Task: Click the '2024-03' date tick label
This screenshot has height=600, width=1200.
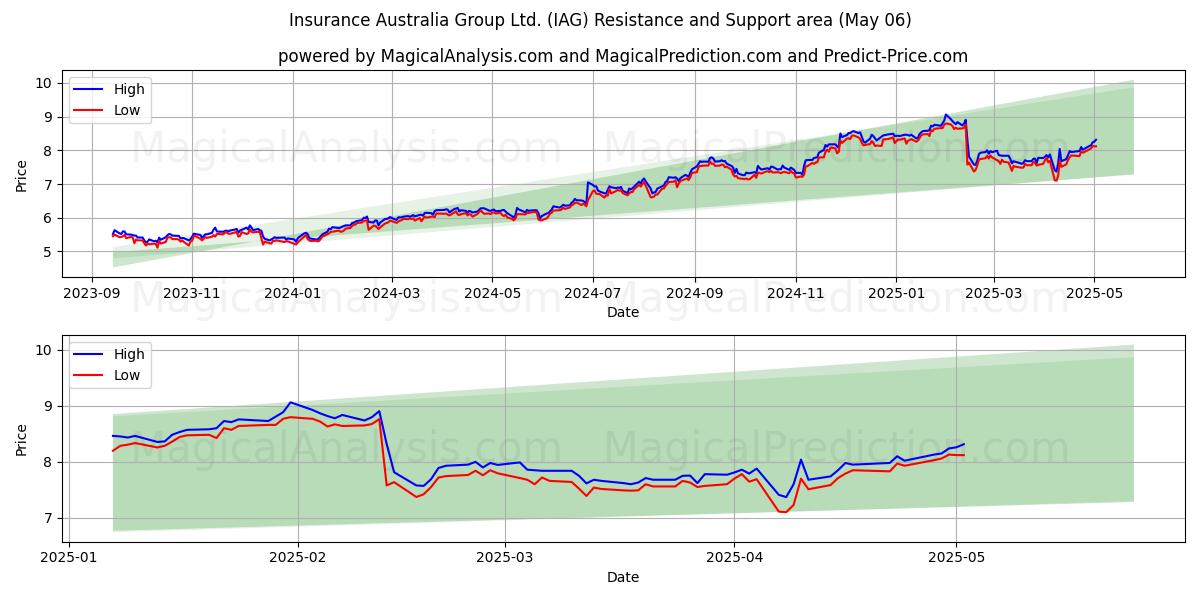Action: (x=392, y=294)
